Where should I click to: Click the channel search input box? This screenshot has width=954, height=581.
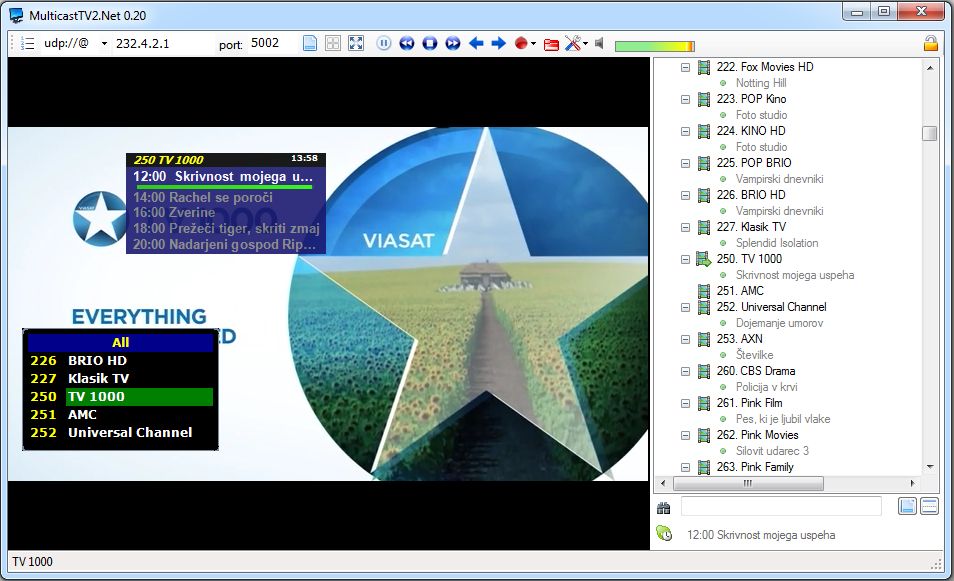point(781,506)
